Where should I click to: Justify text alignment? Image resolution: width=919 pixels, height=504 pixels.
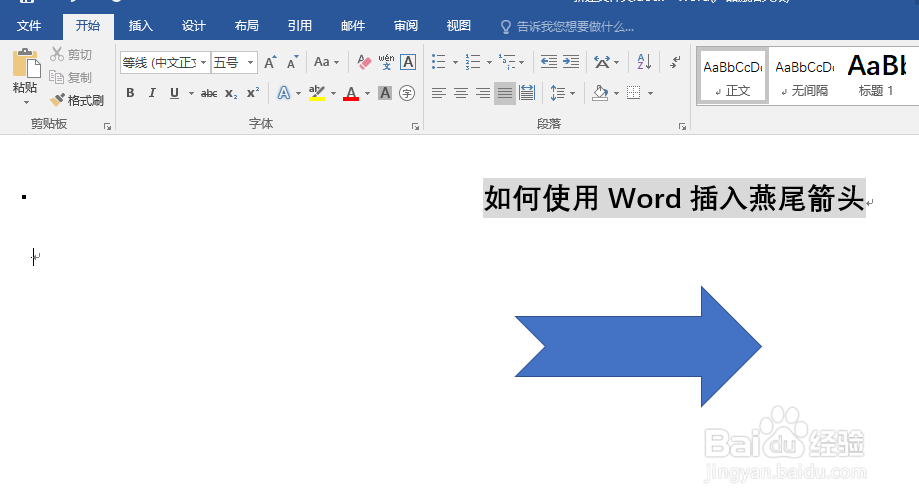(505, 93)
